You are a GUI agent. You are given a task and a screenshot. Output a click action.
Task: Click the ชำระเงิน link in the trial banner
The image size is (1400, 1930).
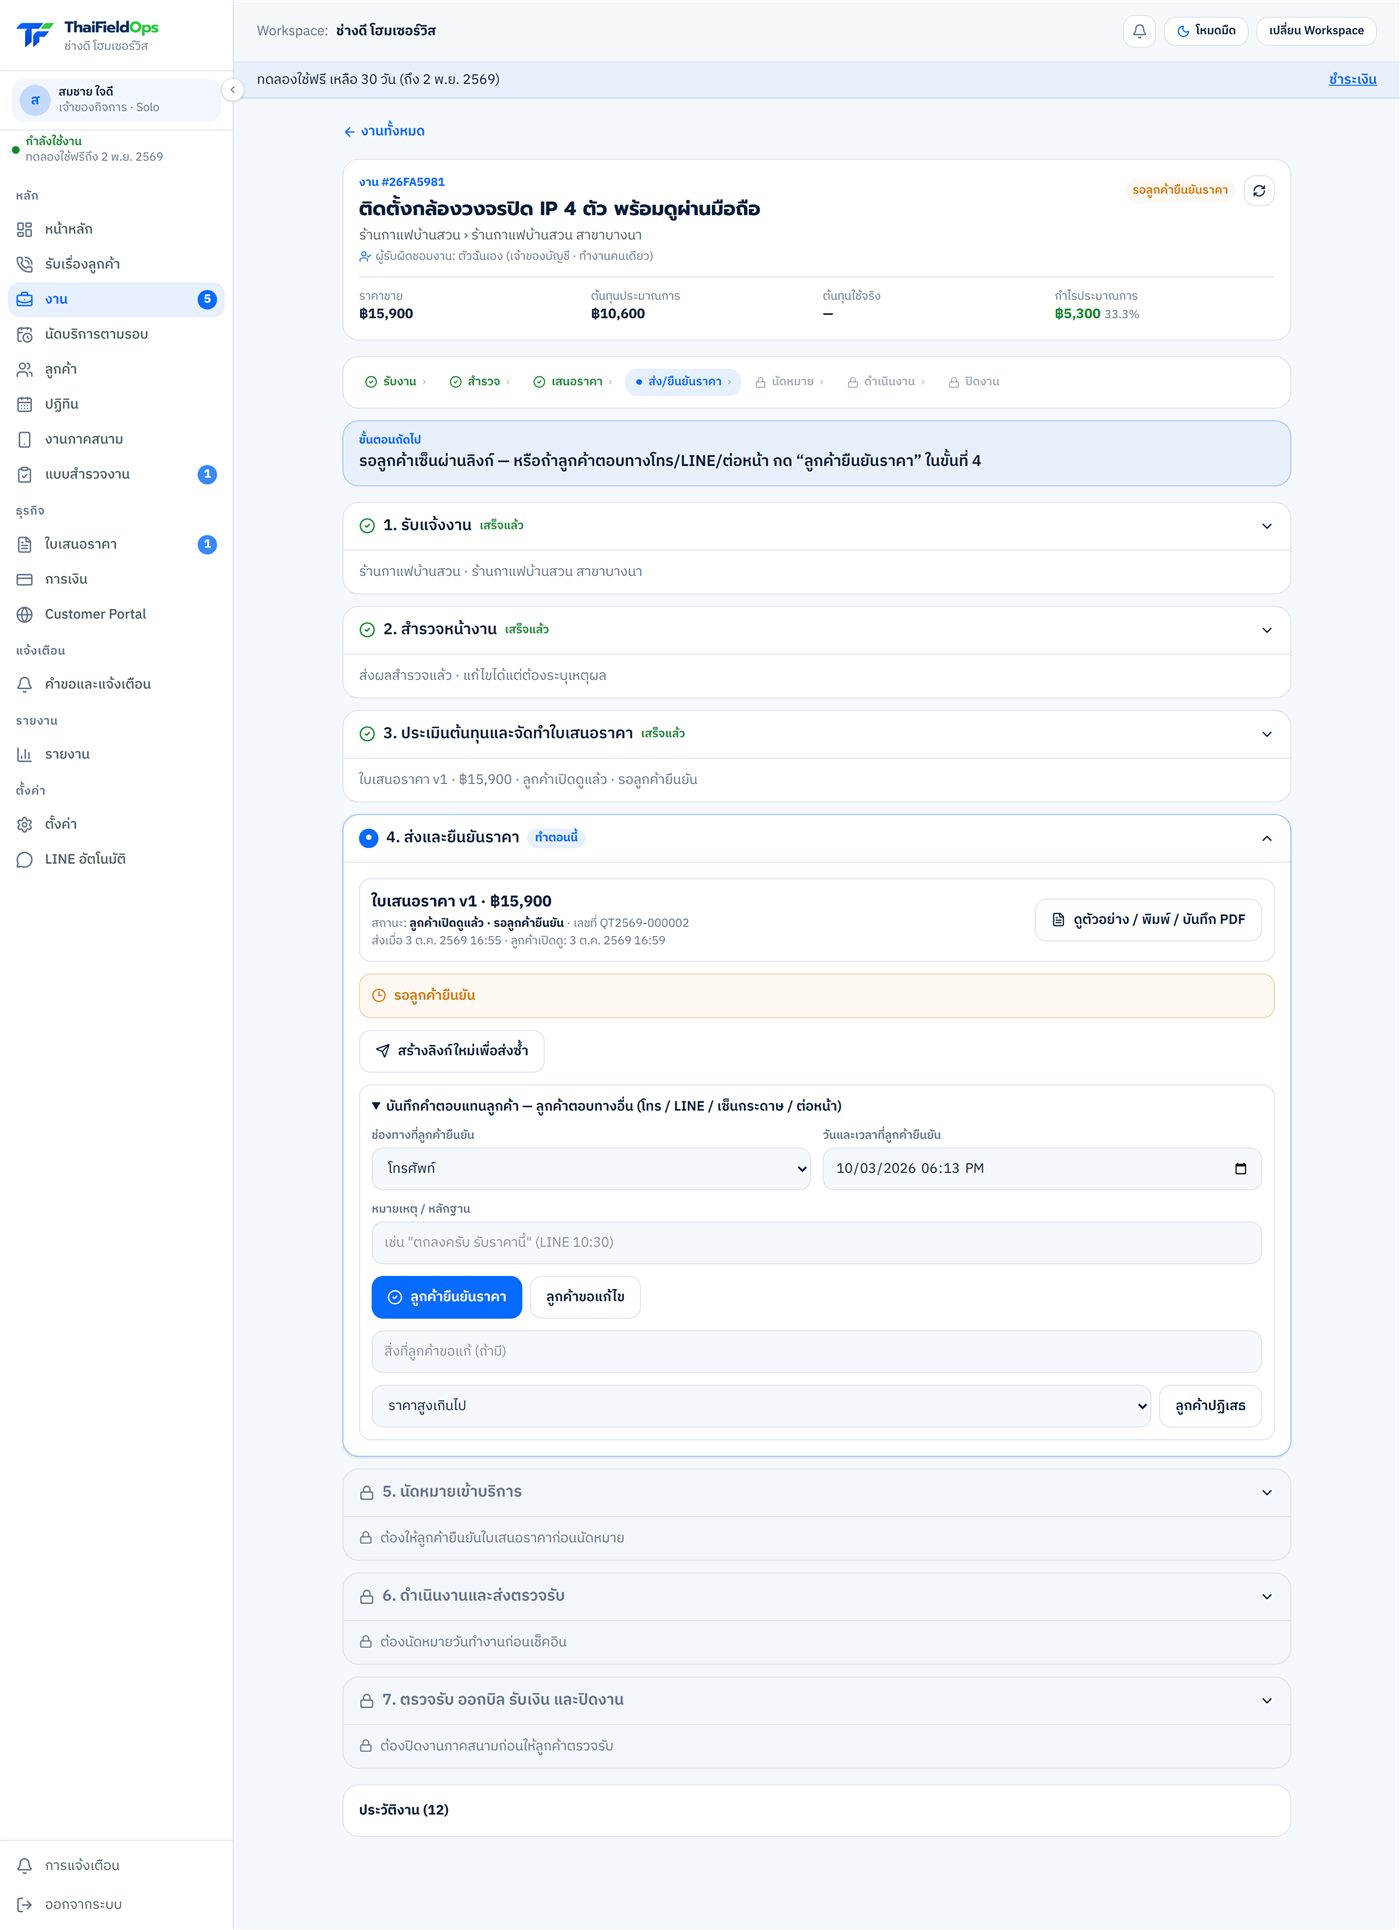(1352, 79)
